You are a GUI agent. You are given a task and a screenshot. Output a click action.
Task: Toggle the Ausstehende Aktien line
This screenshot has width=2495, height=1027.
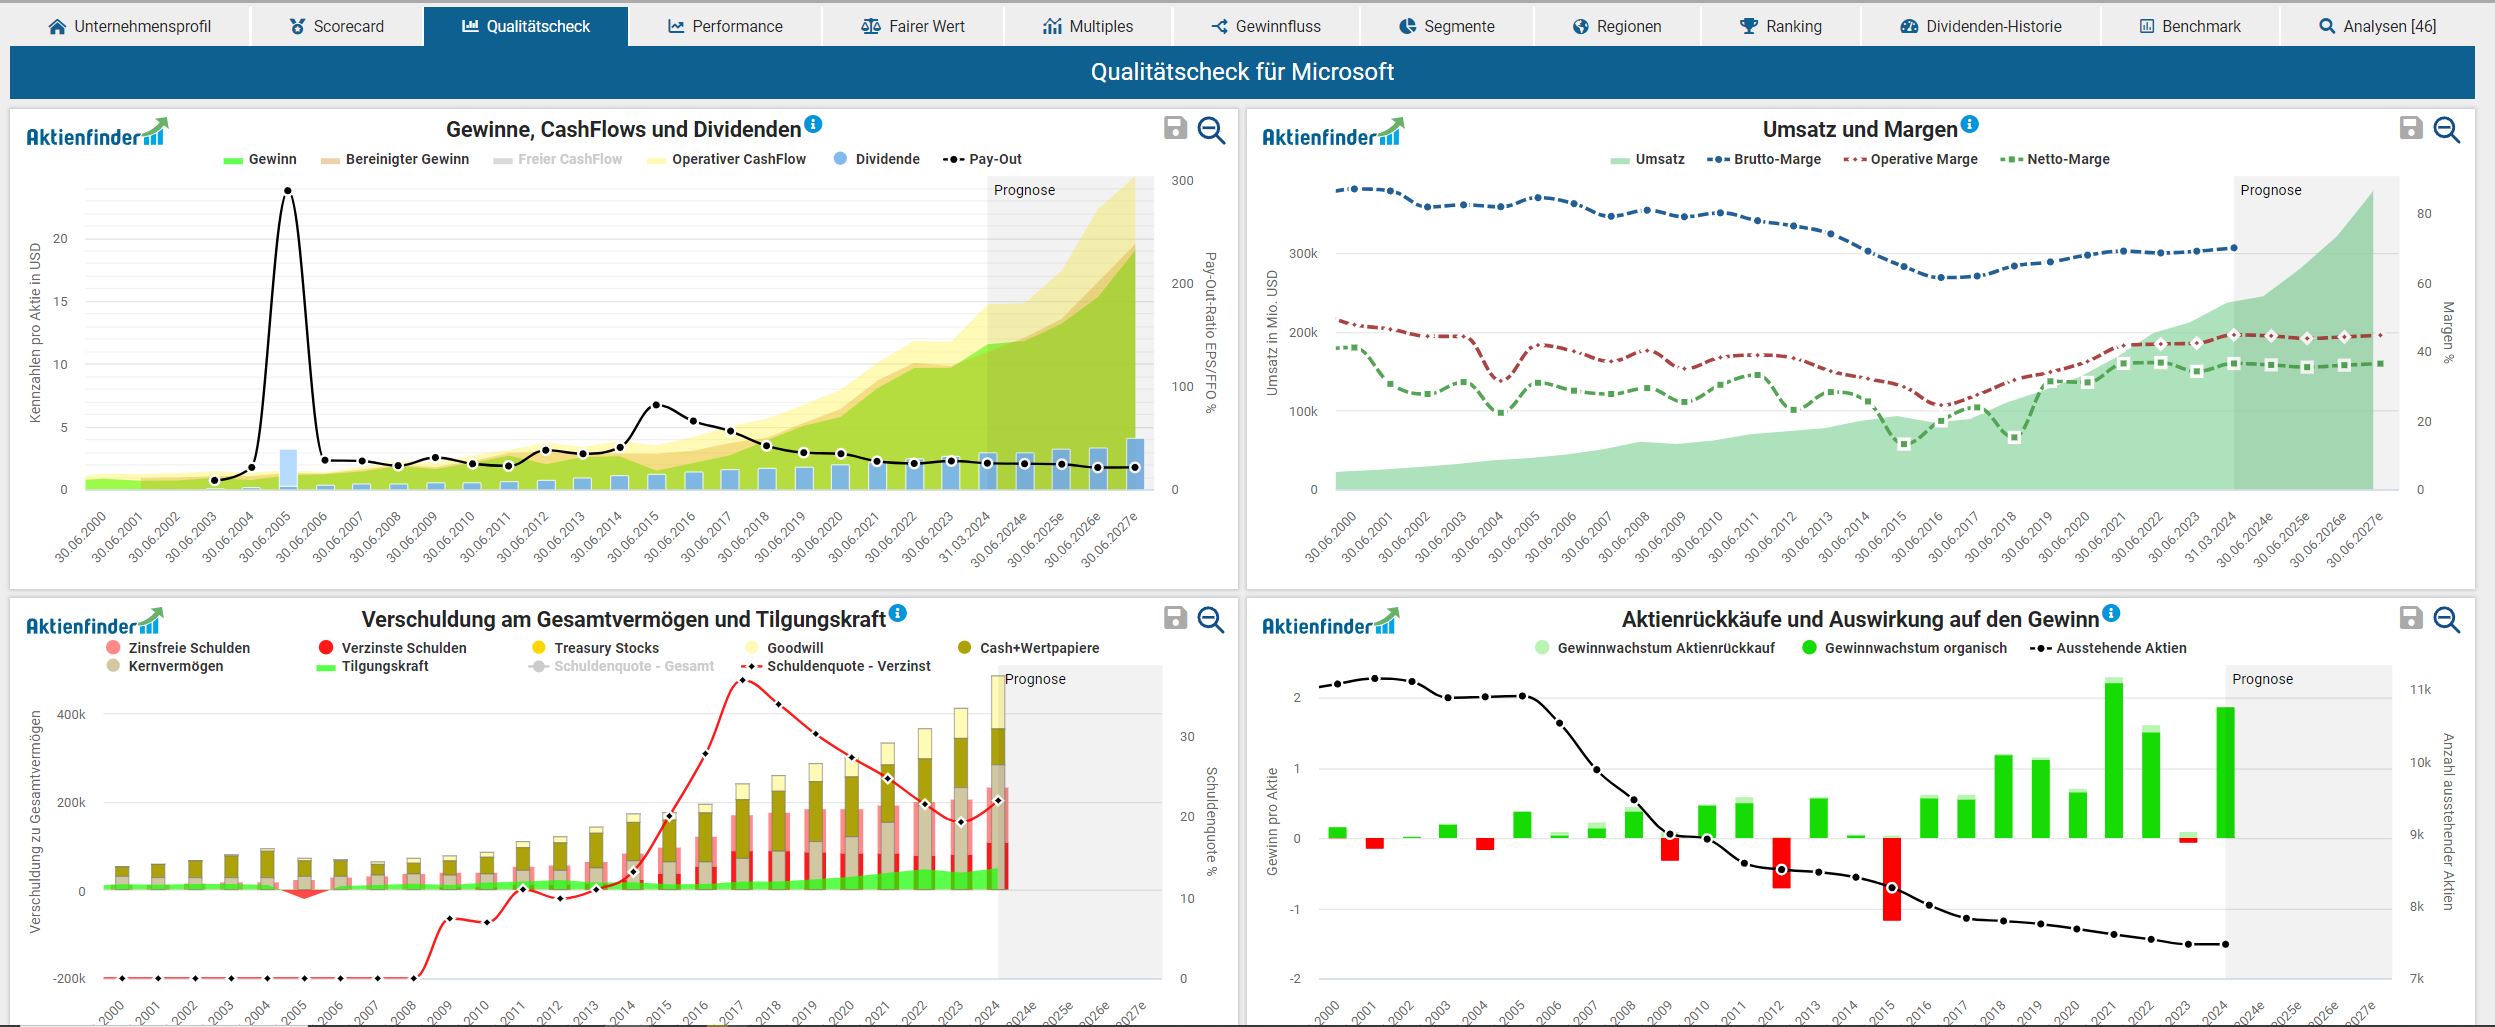[2108, 648]
